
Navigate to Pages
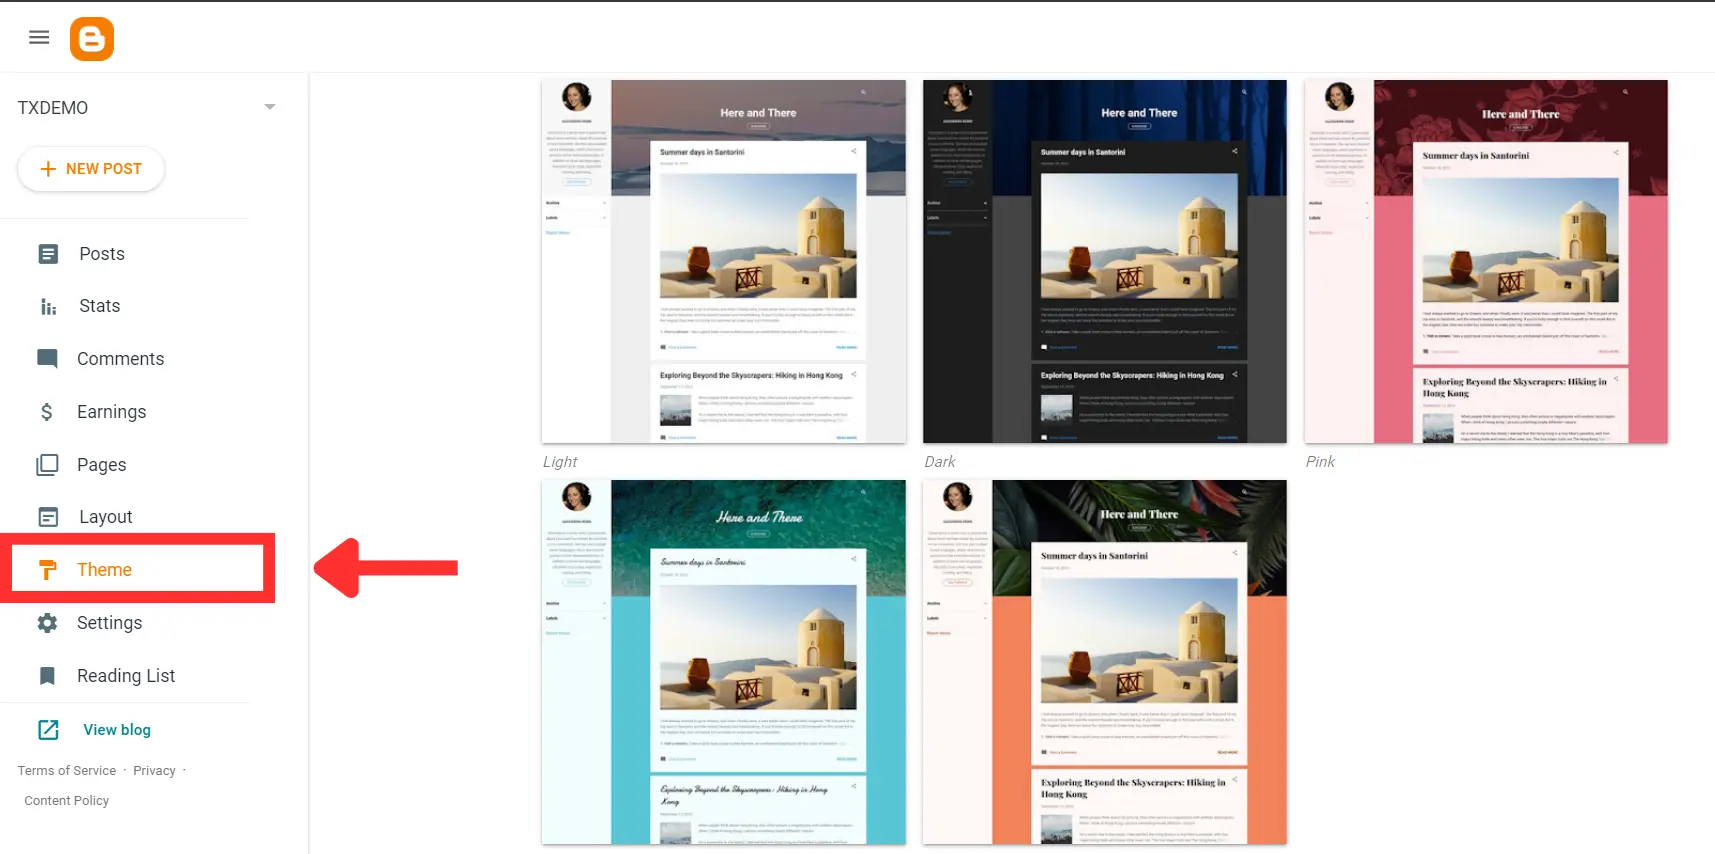[102, 465]
